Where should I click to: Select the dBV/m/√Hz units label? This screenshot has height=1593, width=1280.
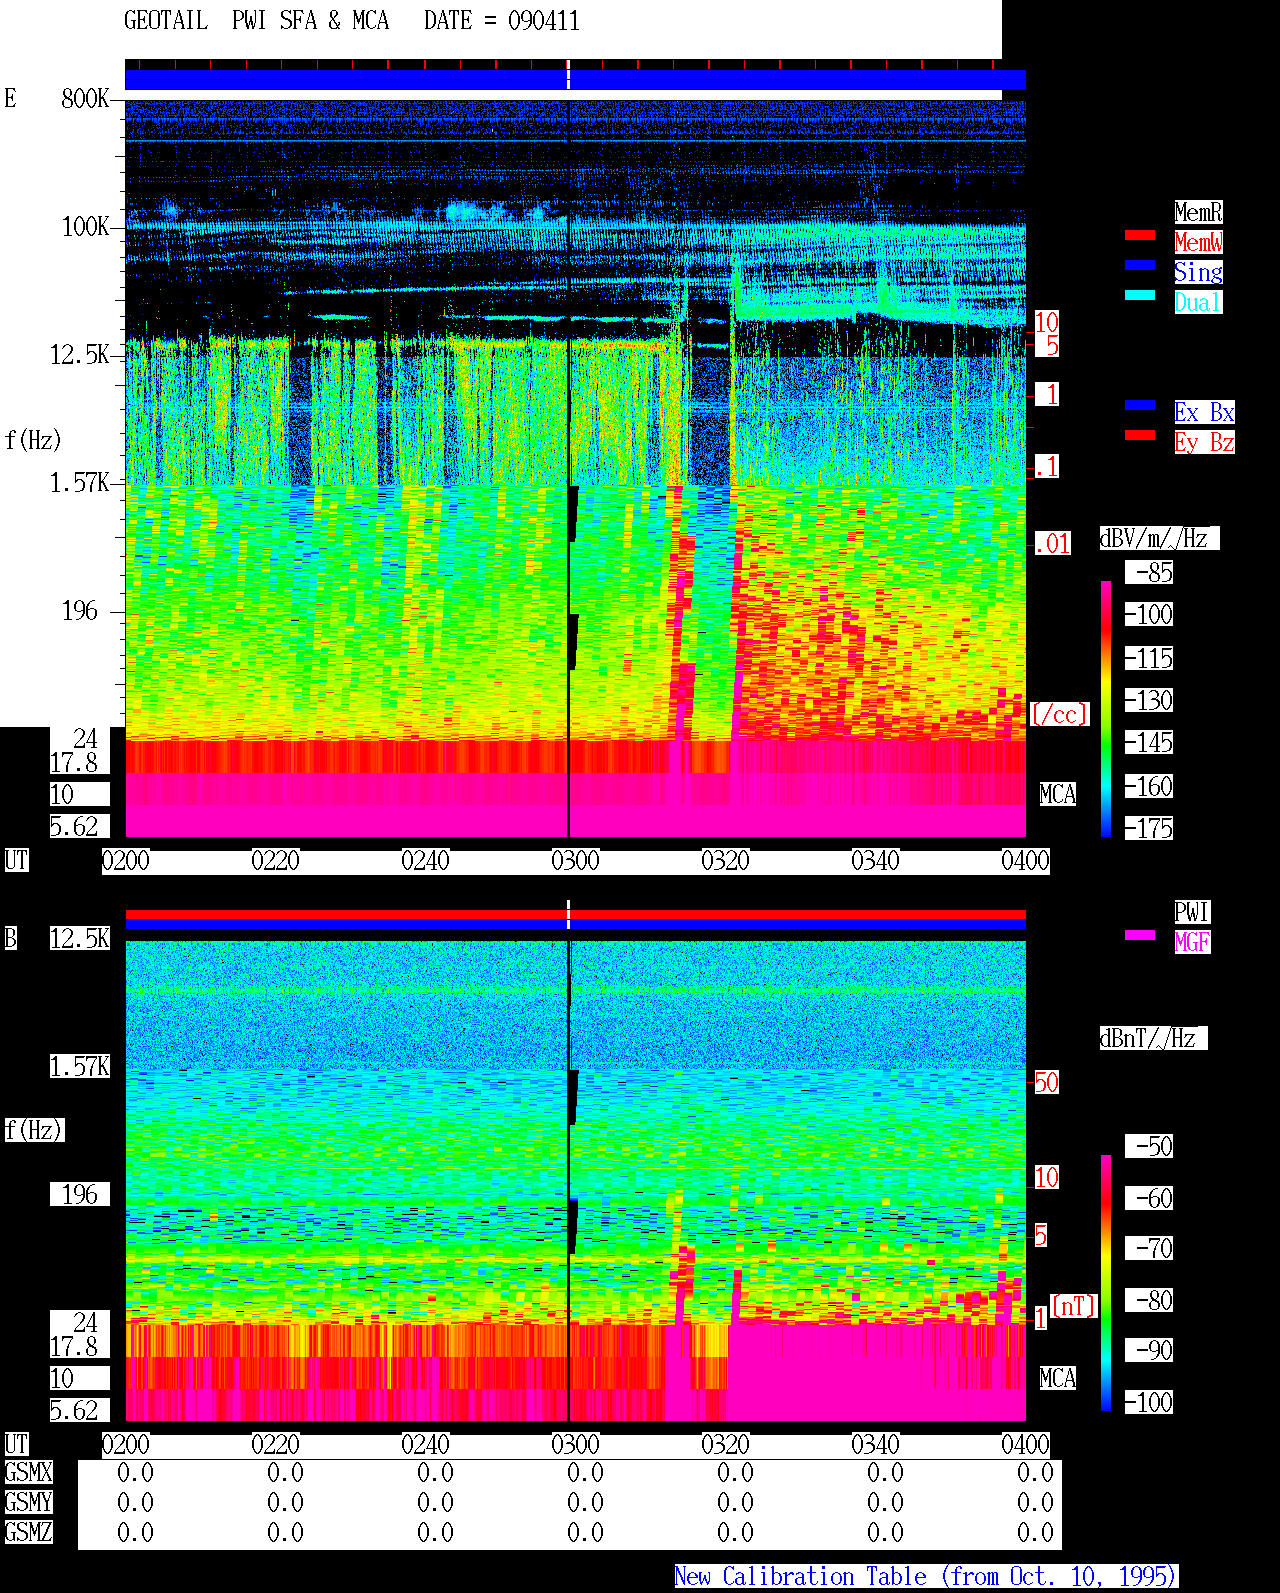point(1159,538)
